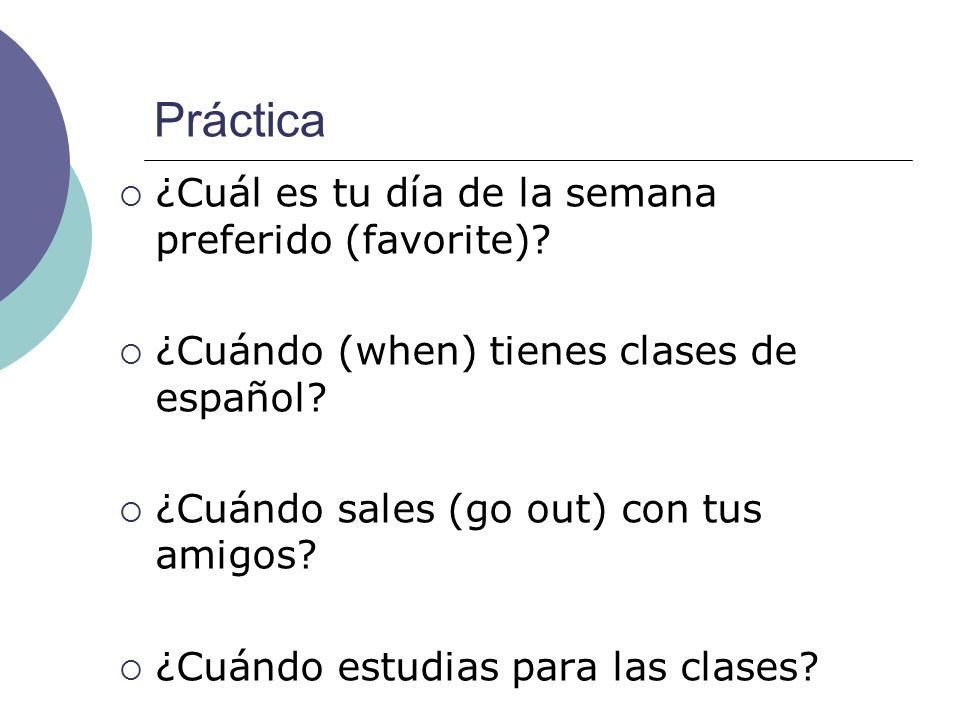Click the word 'sales' in third question
960x720 pixels.
386,509
